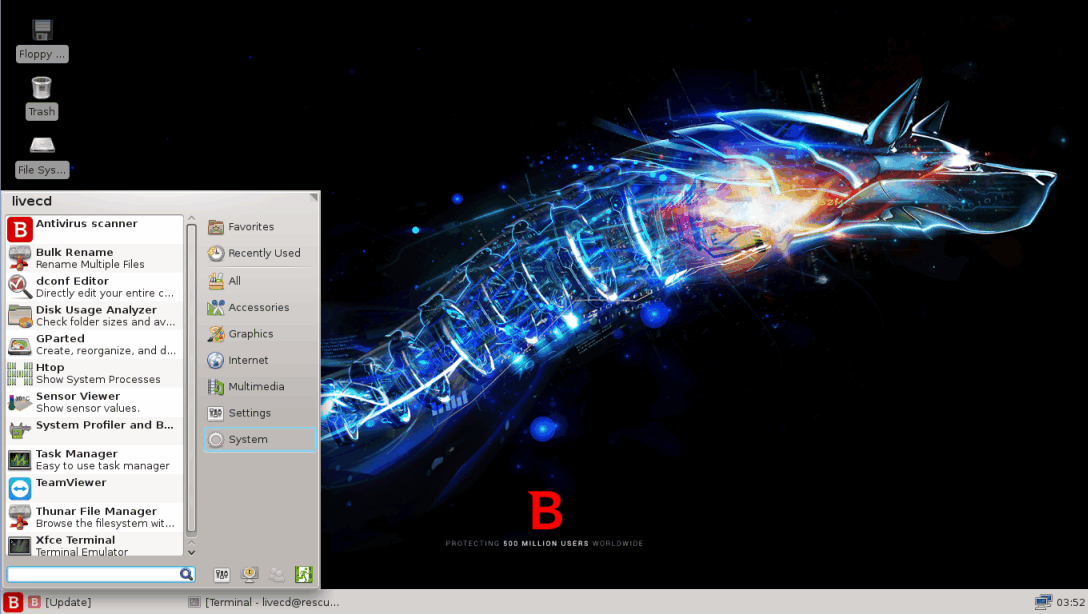Open the Settings Manager mixer icon

(221, 574)
